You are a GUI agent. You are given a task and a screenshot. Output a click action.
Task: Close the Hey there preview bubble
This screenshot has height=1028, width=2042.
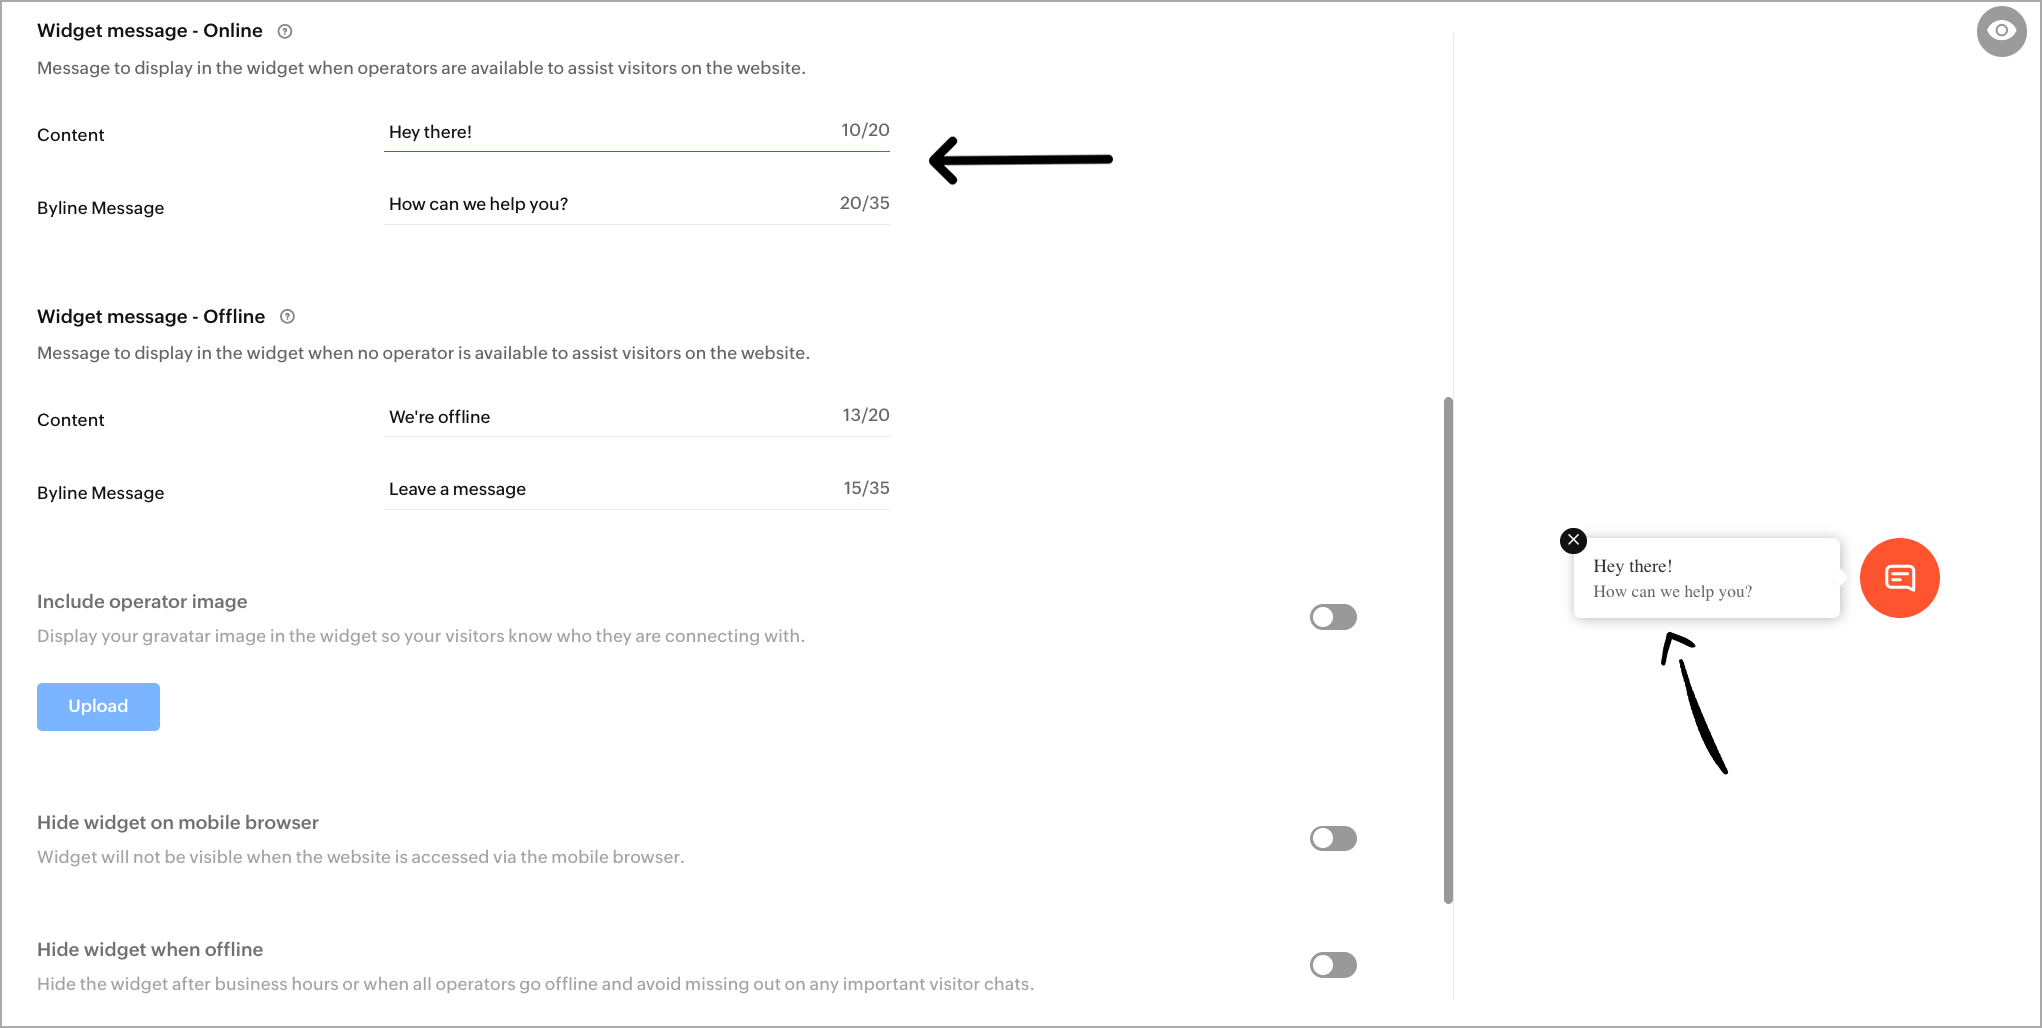pos(1573,541)
